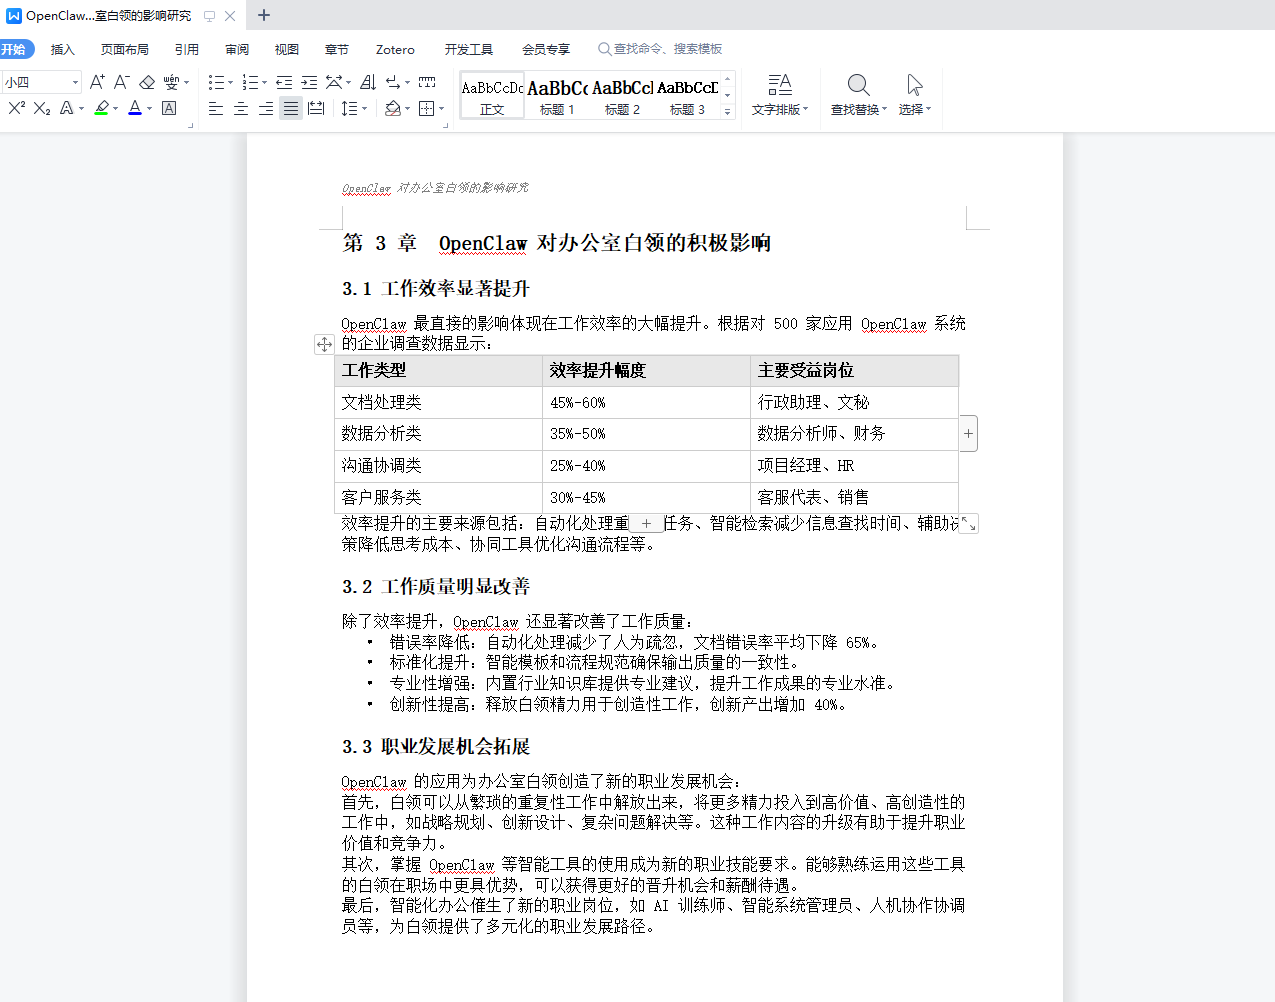Click the 效率提升幅度 table header cell
1275x1002 pixels.
[x=646, y=370]
